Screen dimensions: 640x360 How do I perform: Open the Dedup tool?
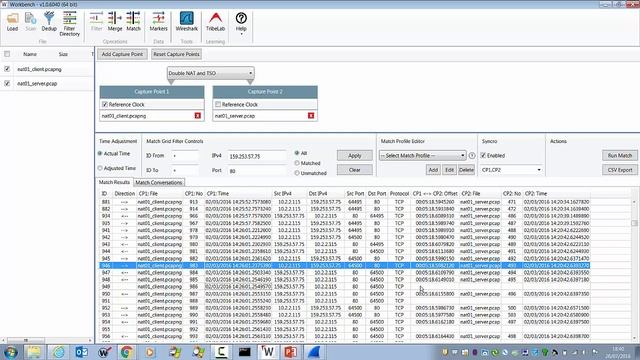[x=49, y=22]
